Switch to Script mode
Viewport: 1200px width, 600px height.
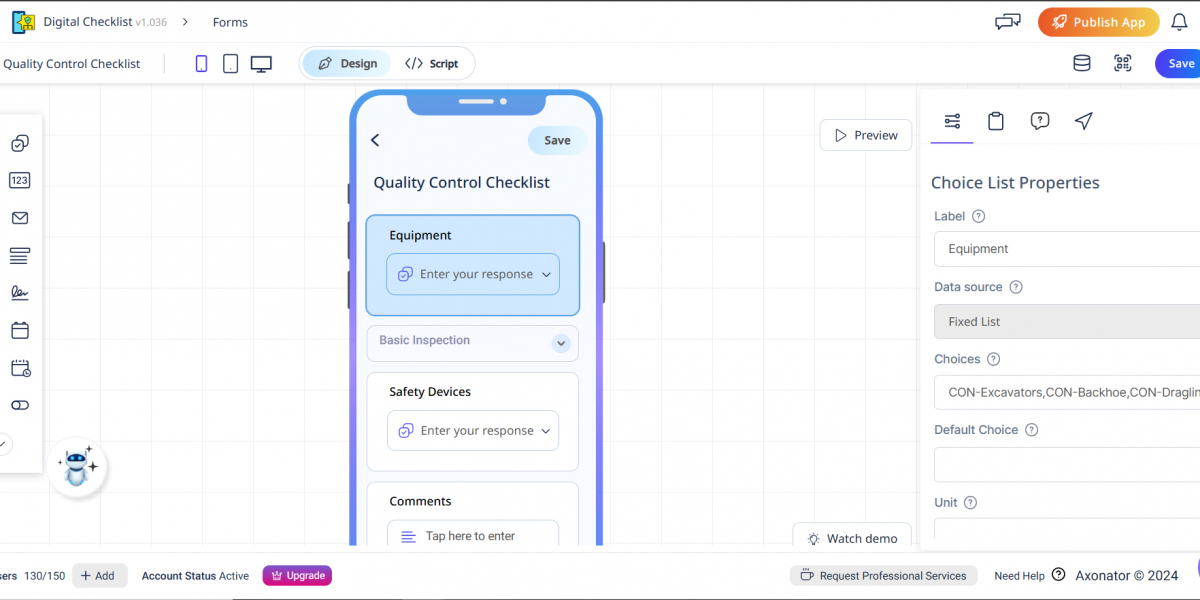point(432,64)
